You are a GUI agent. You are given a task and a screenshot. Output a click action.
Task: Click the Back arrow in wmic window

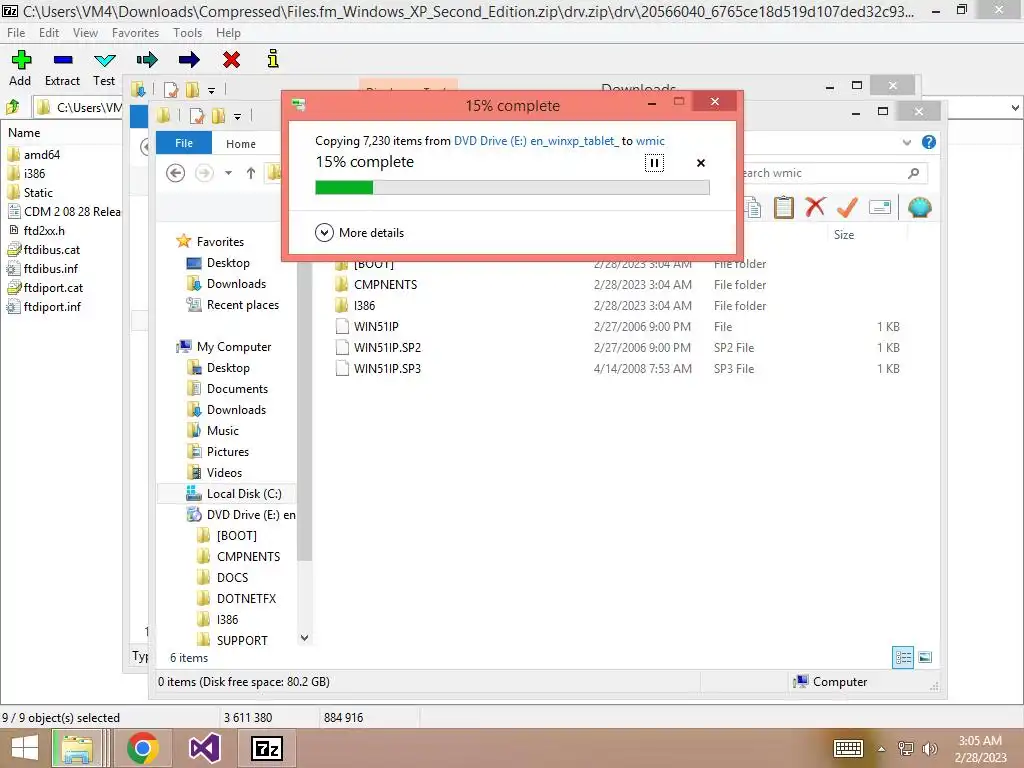point(175,173)
